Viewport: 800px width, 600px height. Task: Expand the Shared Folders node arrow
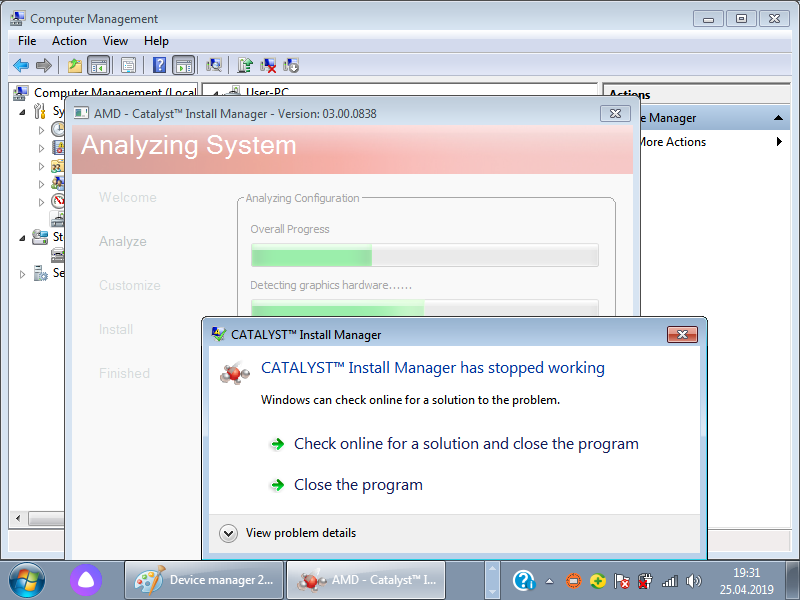(41, 166)
